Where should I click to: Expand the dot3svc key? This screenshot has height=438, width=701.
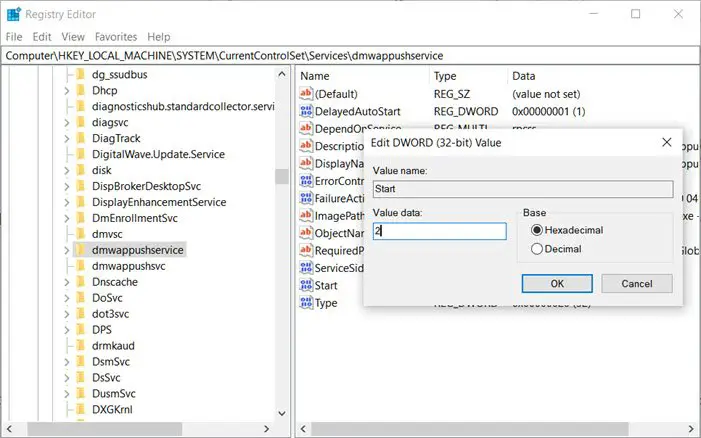[67, 314]
